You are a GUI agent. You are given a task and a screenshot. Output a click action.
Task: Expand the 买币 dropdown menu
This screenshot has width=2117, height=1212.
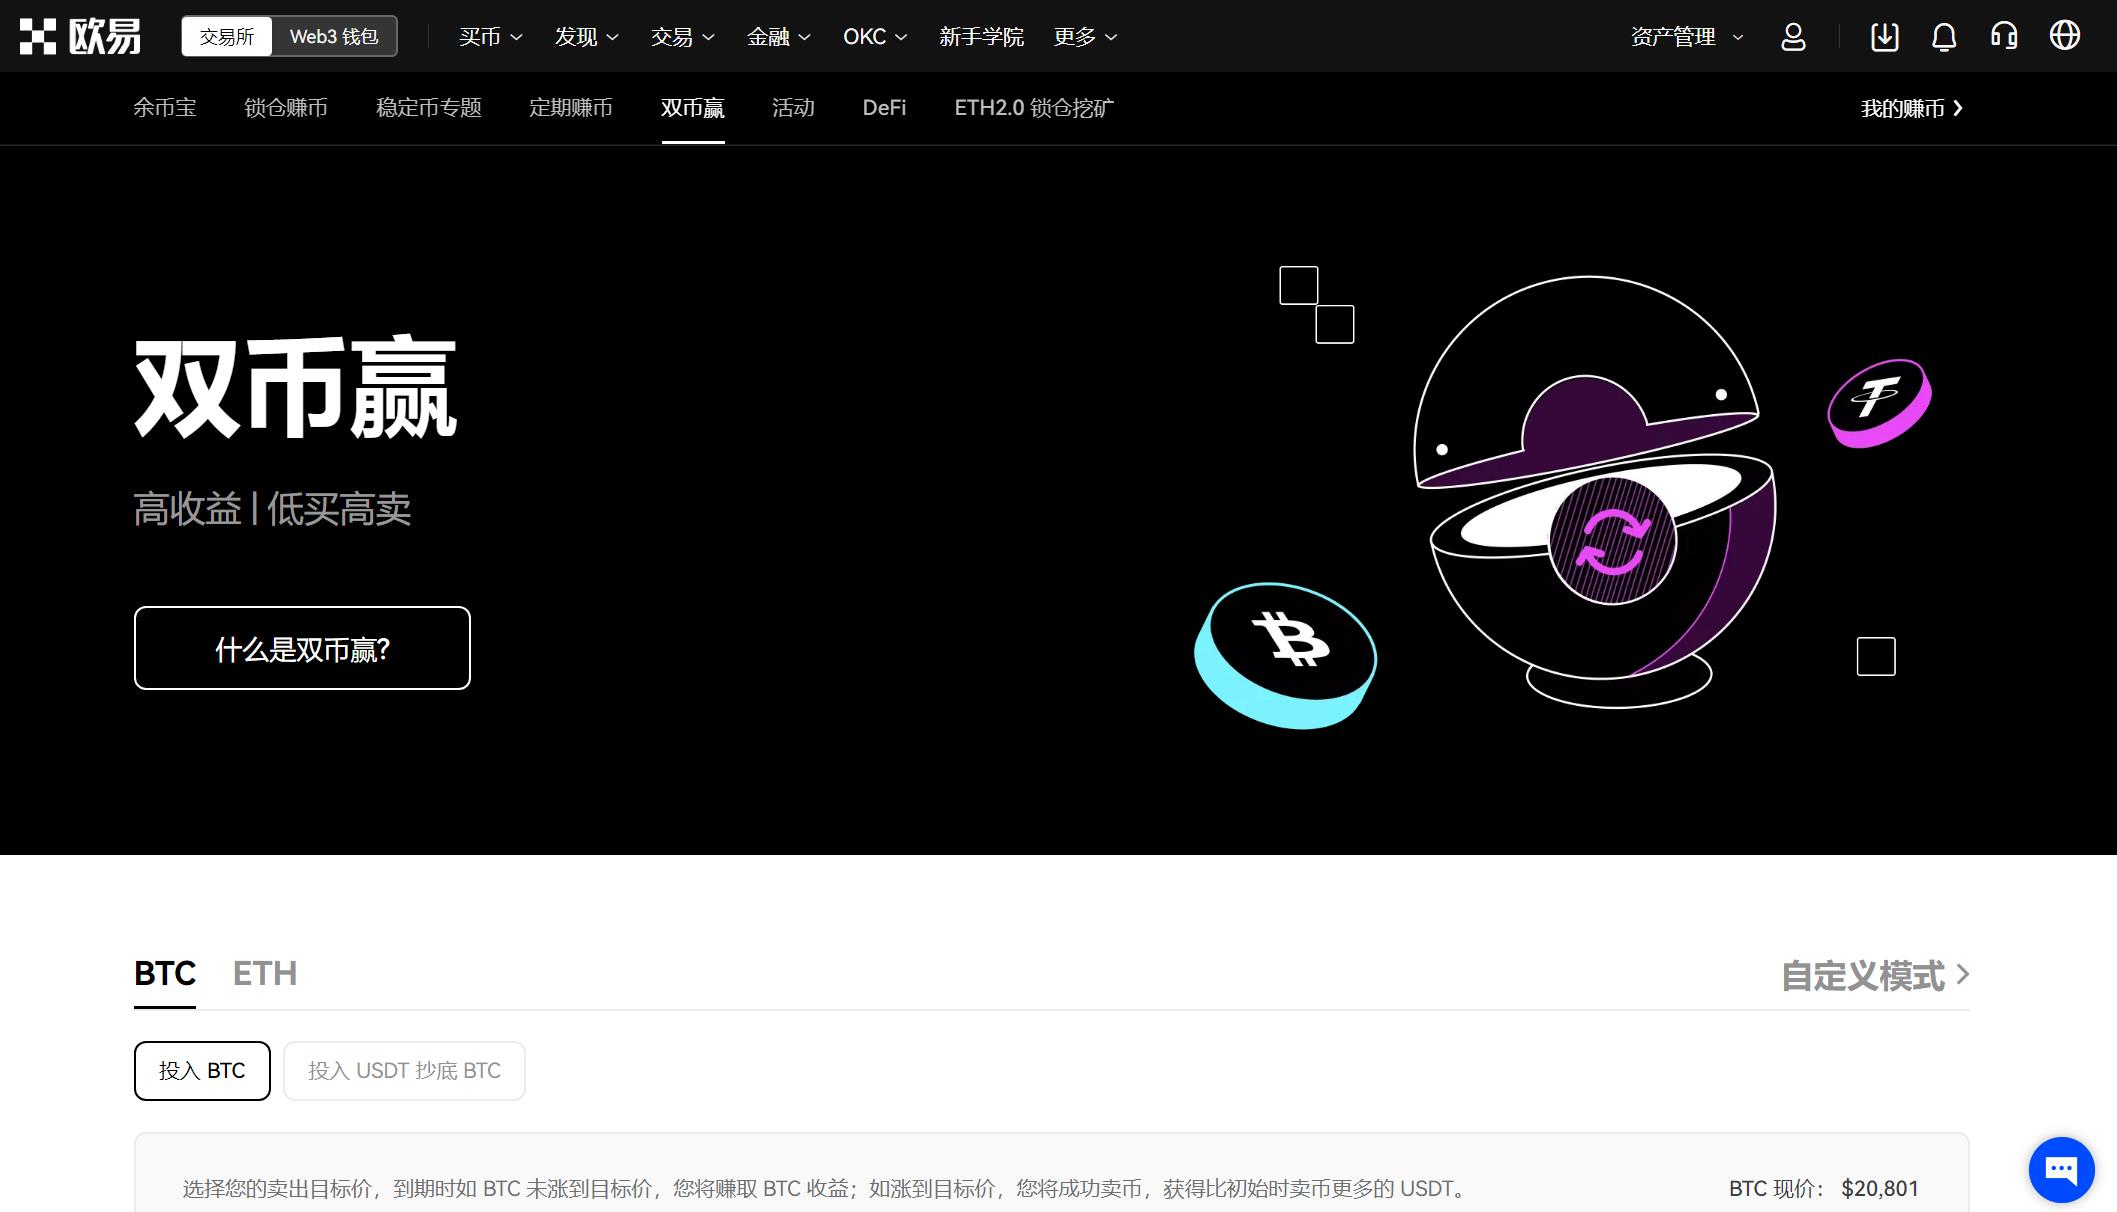point(490,37)
